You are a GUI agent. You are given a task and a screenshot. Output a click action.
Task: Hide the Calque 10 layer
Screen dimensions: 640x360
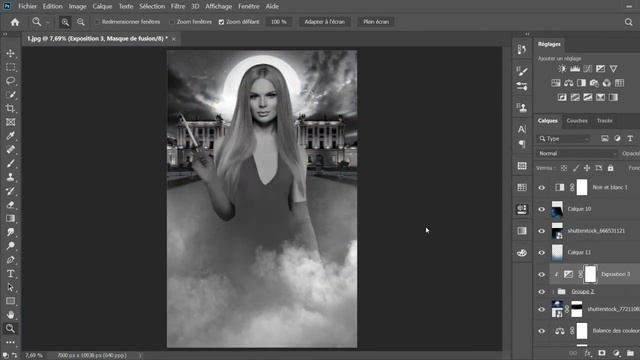point(542,209)
